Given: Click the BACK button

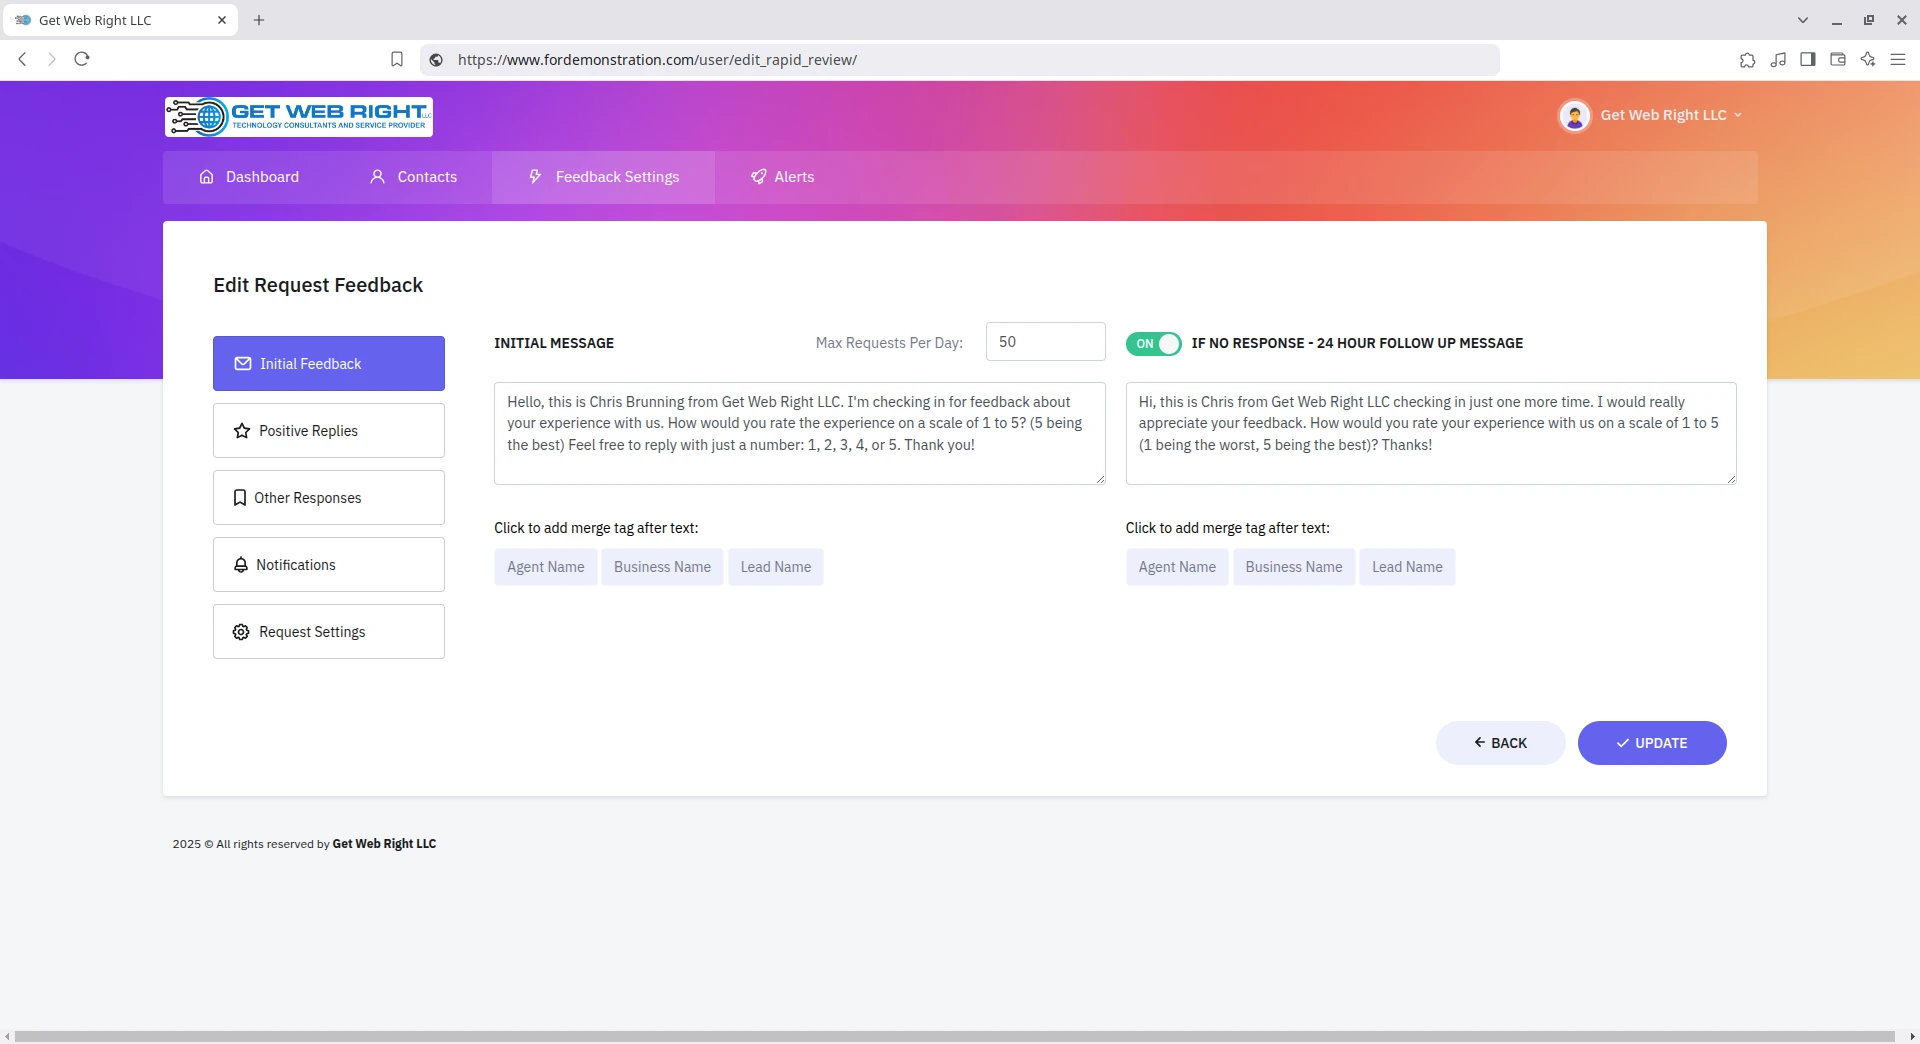Looking at the screenshot, I should 1500,743.
